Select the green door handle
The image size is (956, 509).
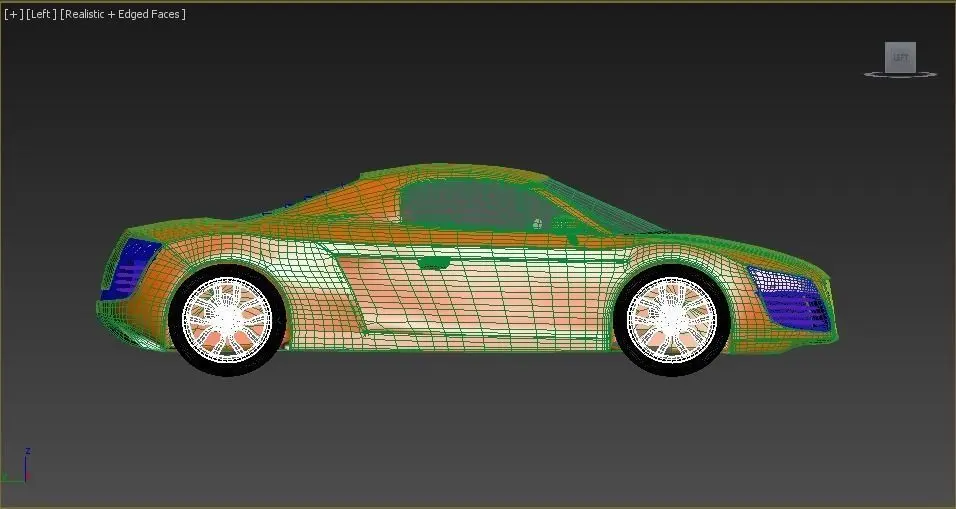tap(435, 263)
